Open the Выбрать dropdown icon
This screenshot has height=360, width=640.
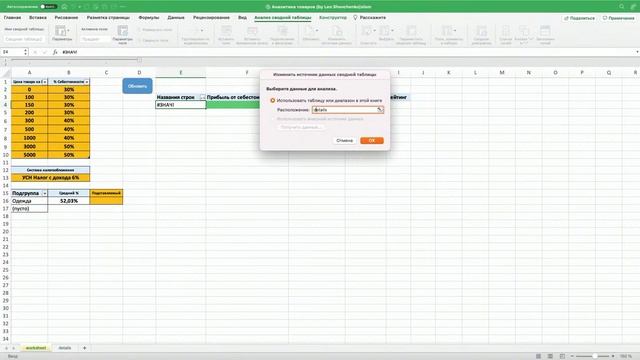(x=386, y=31)
